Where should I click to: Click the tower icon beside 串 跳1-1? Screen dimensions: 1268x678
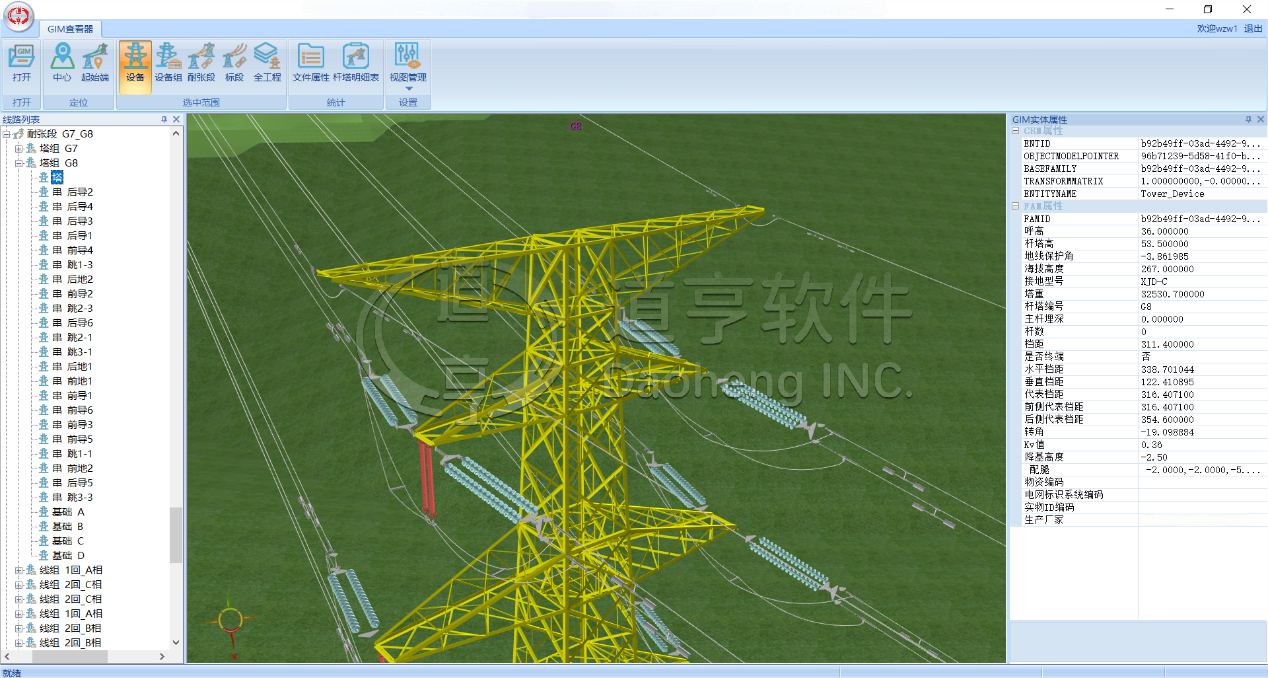[43, 453]
